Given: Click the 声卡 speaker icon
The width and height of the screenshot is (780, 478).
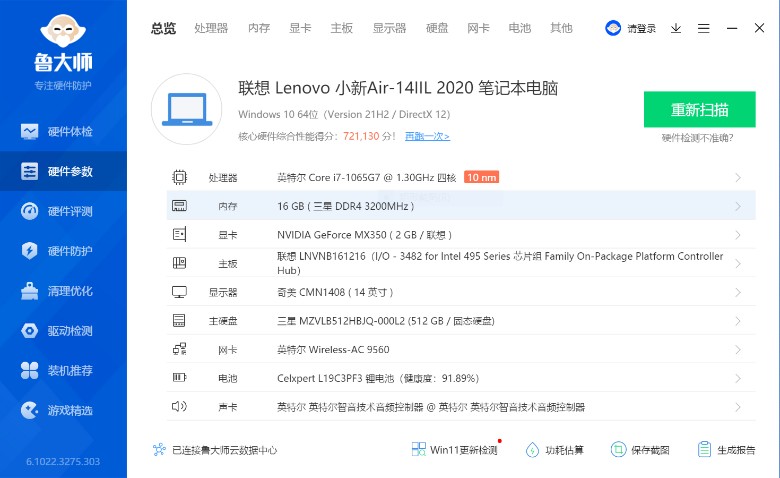Looking at the screenshot, I should (x=179, y=406).
